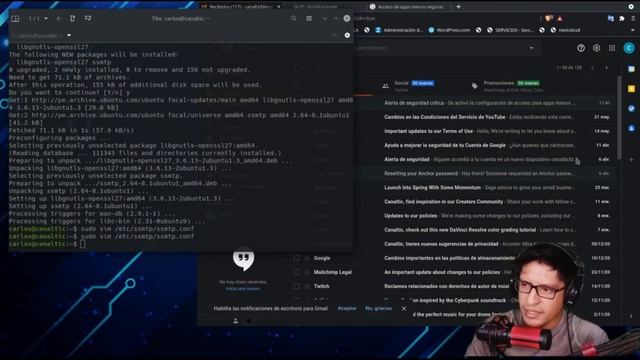Open the terminal pane title dropdown arrow
Image resolution: width=640 pixels, height=360 pixels.
point(69,36)
